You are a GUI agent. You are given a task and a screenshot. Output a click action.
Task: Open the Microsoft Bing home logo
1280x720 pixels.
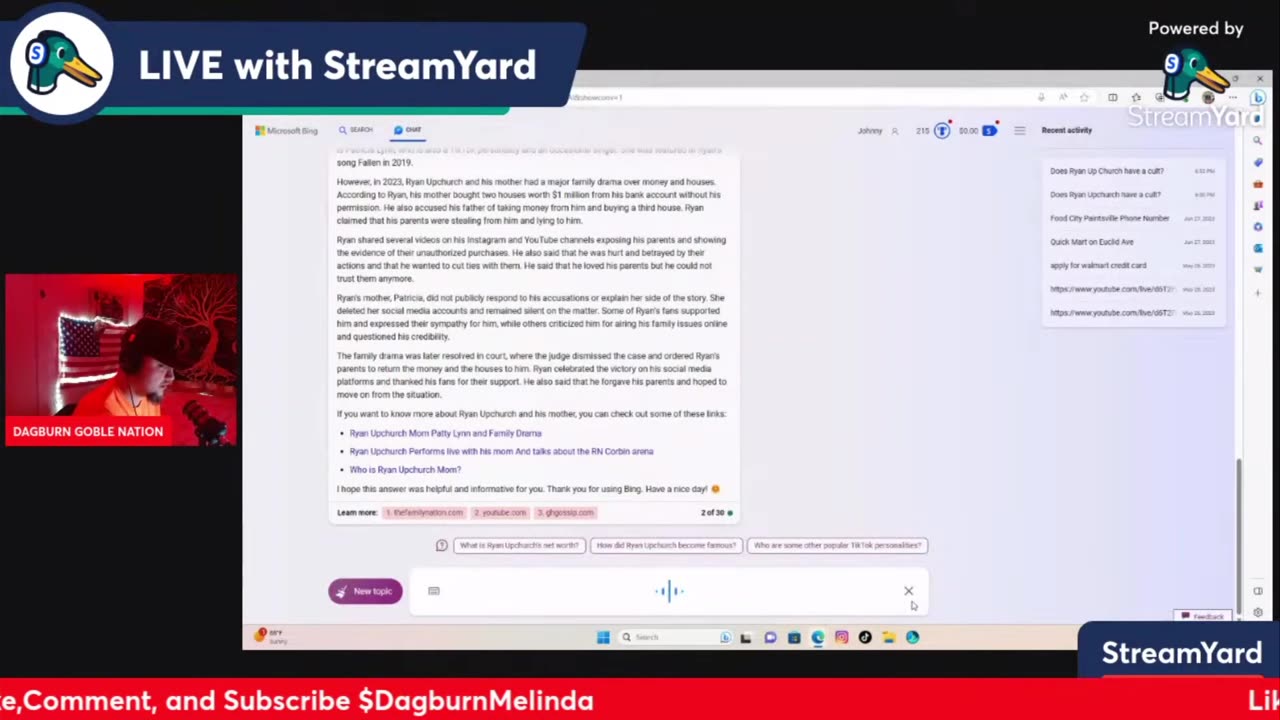(x=286, y=130)
